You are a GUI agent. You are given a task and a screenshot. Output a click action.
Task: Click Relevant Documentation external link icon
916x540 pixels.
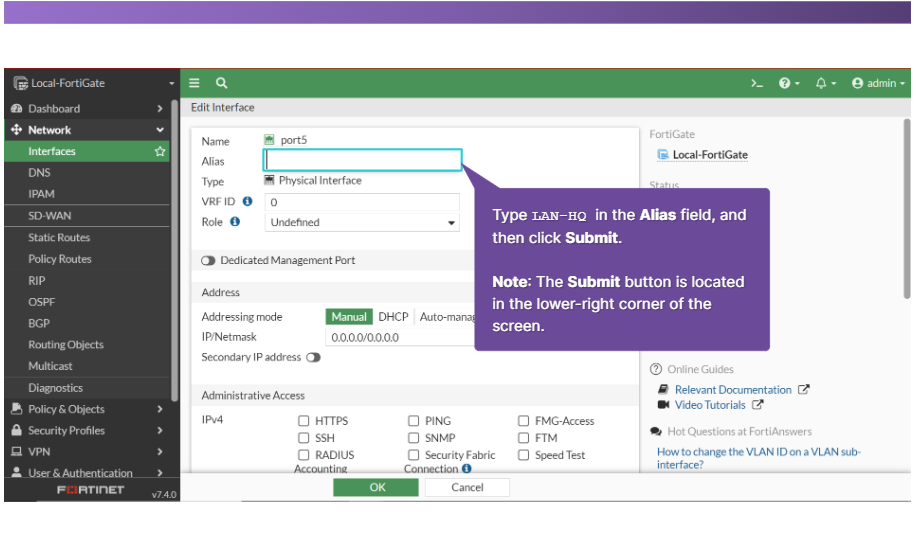(804, 389)
